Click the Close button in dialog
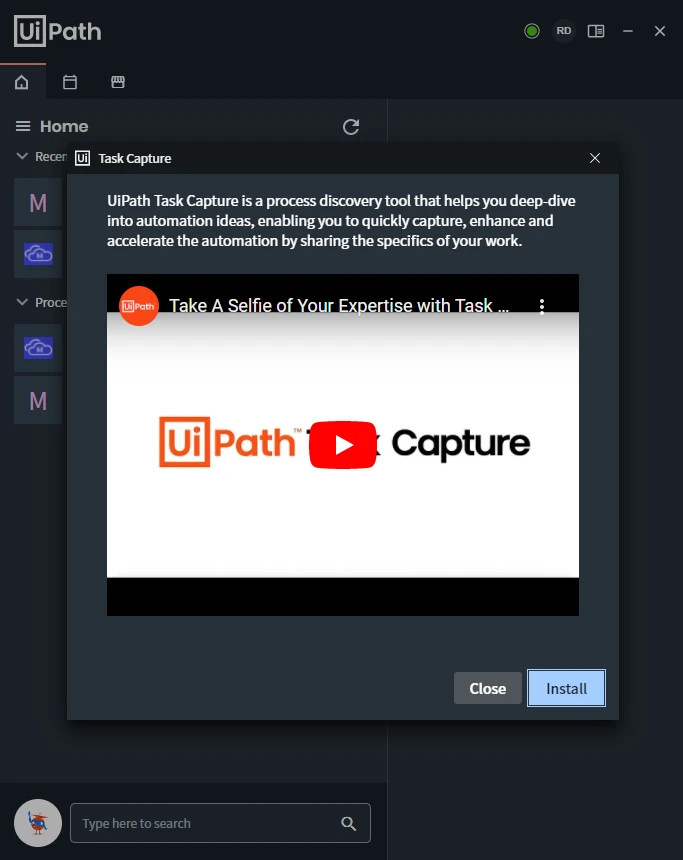683x860 pixels. coord(487,688)
